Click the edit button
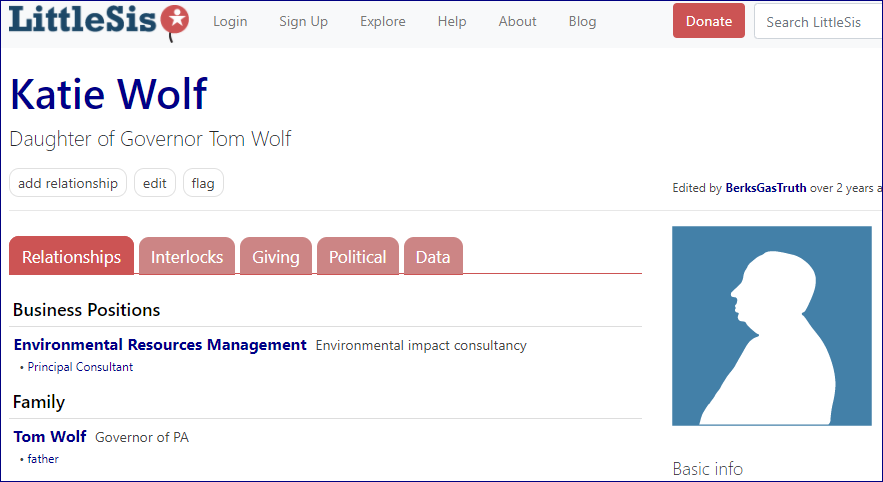Screen dimensions: 883x482 tap(155, 183)
